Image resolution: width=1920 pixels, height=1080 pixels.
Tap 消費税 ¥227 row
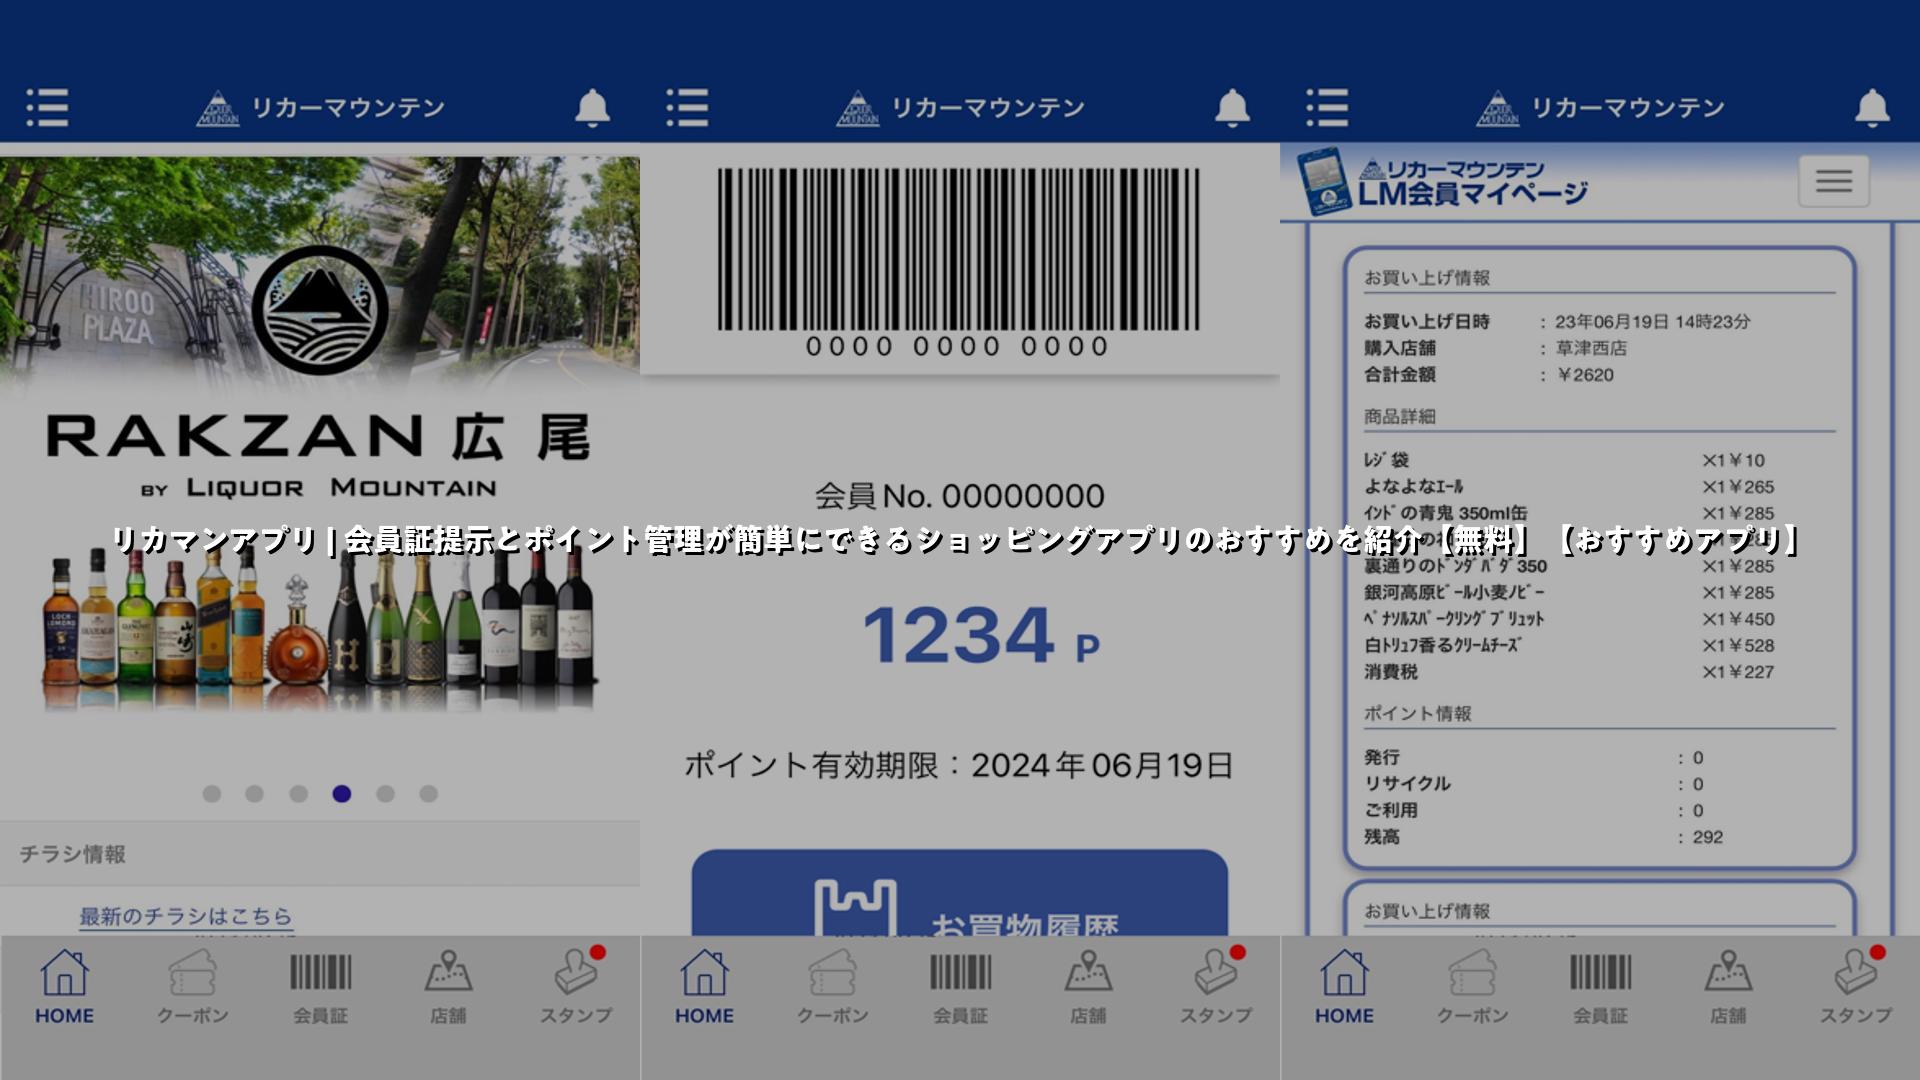(x=1599, y=672)
